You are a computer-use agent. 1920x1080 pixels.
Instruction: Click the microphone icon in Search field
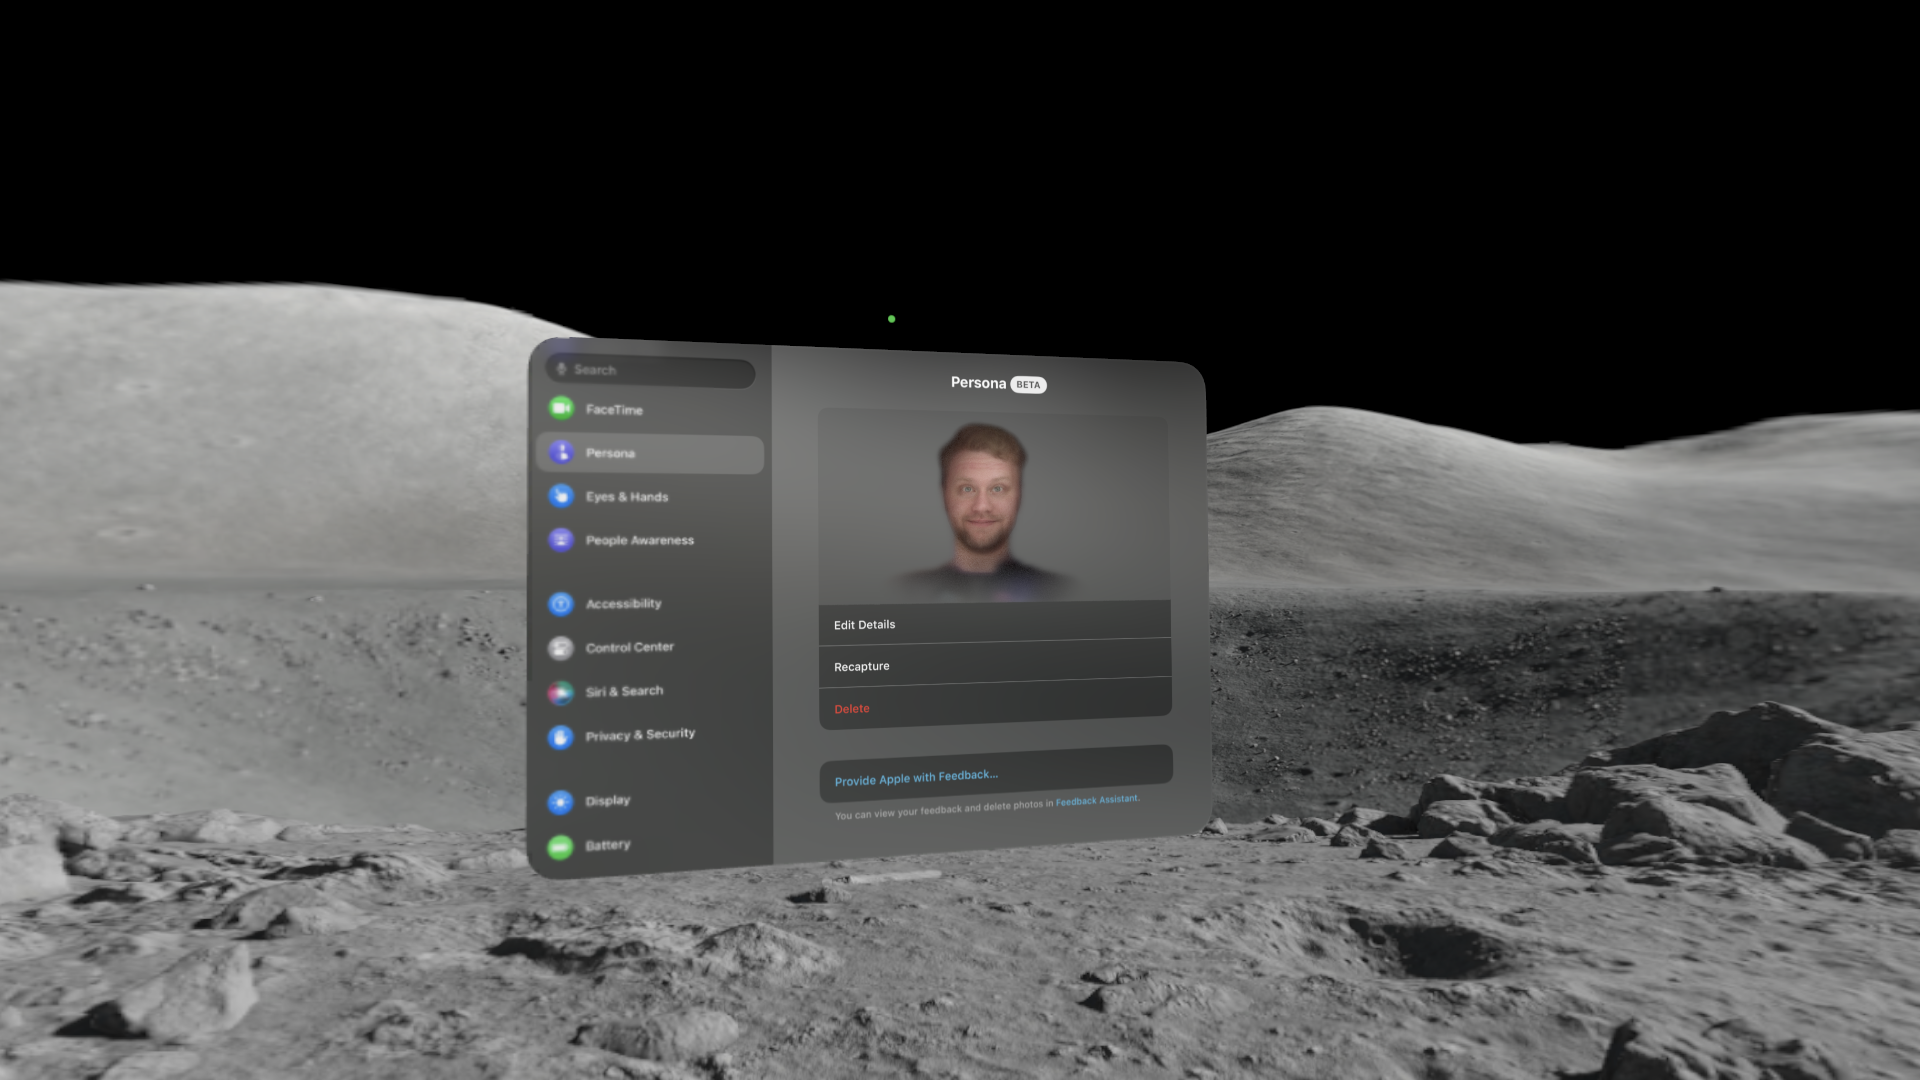tap(561, 369)
